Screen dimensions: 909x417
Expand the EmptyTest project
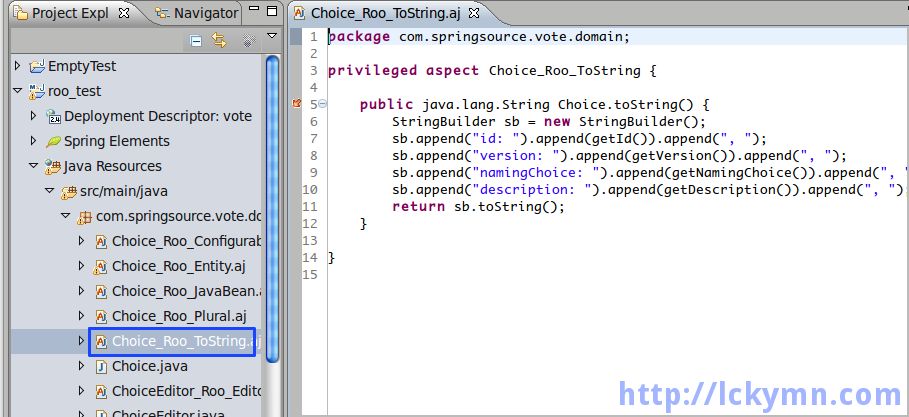[17, 66]
